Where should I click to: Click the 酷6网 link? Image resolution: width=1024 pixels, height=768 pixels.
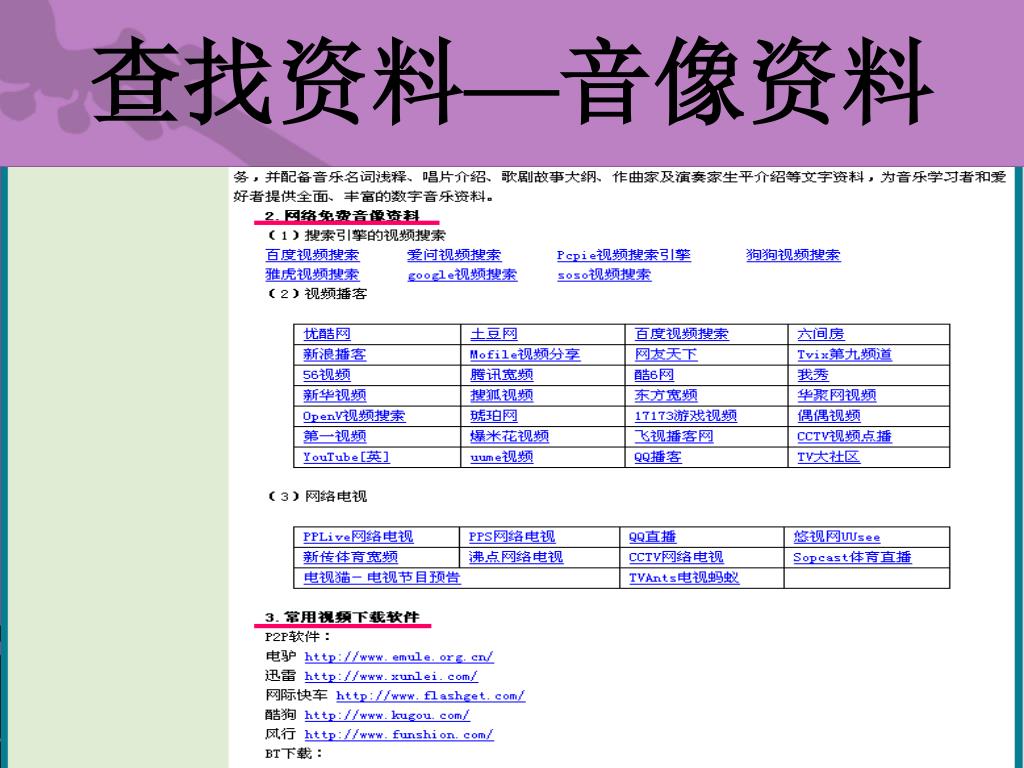pos(654,375)
